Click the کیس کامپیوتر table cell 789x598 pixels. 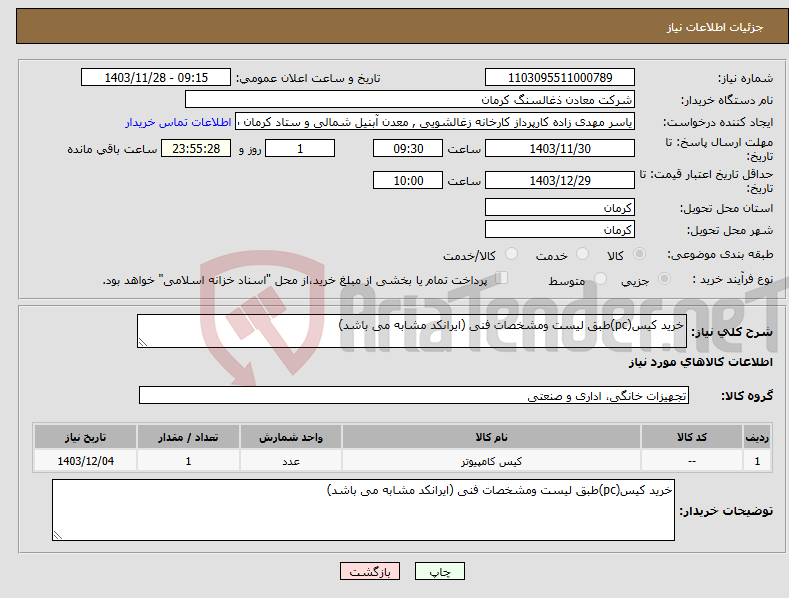(x=491, y=461)
